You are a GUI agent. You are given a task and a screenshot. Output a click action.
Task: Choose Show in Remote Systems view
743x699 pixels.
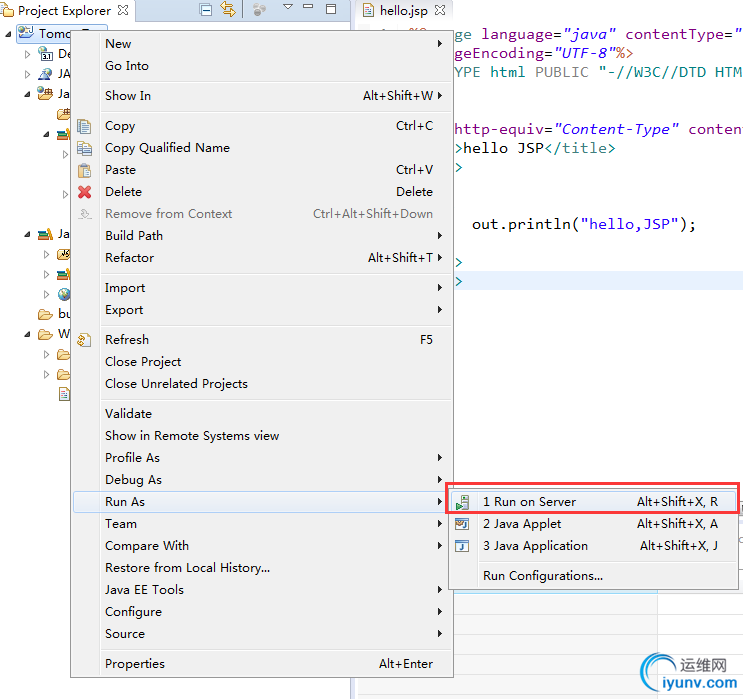point(263,436)
